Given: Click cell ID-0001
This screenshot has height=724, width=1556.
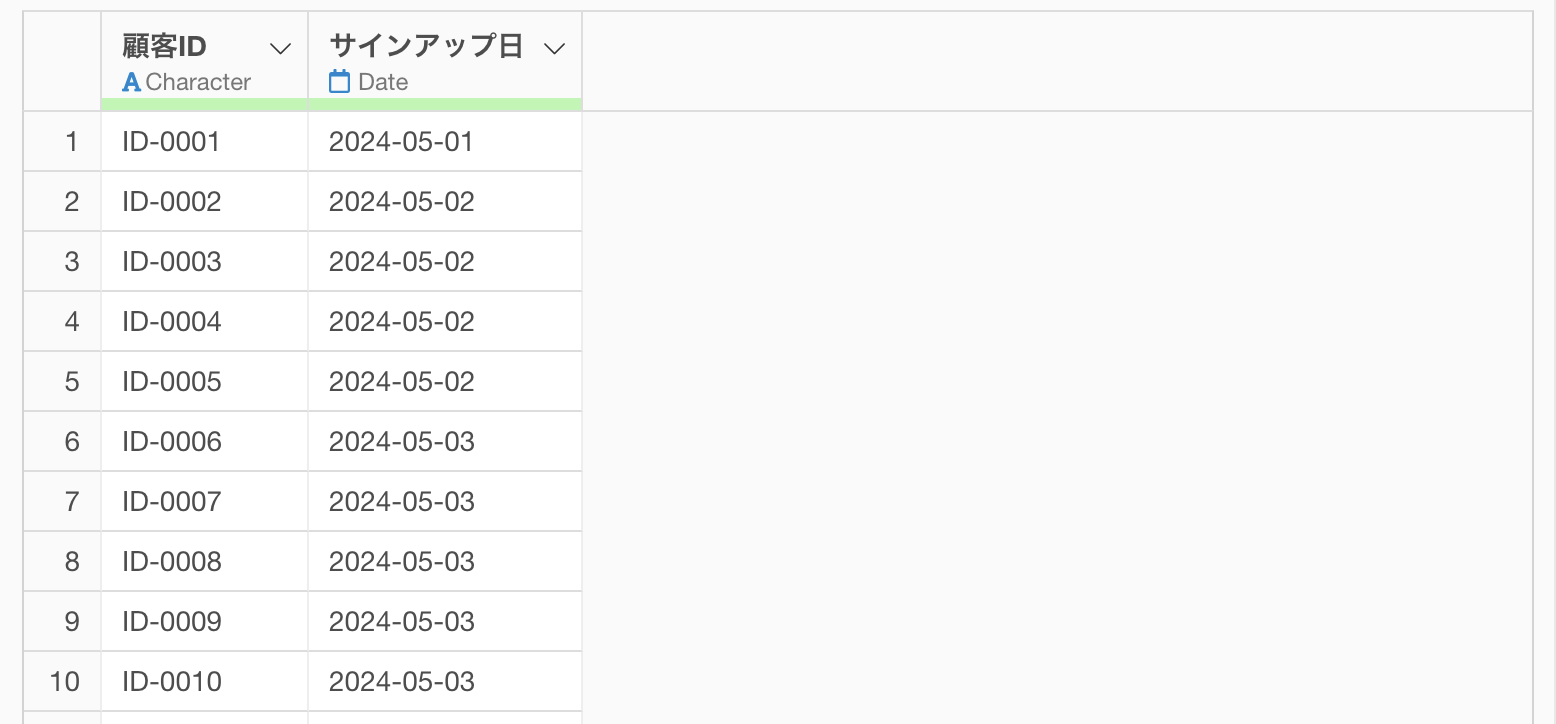Looking at the screenshot, I should [171, 142].
